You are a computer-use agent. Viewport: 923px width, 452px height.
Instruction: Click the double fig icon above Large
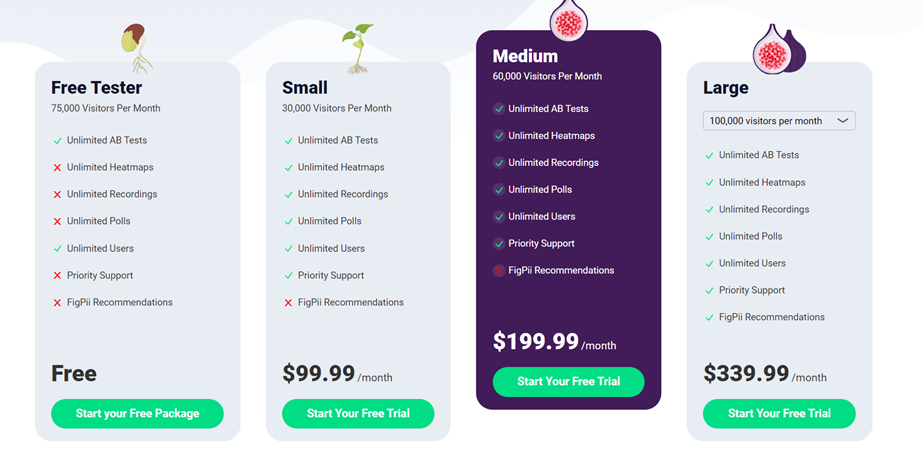click(780, 48)
